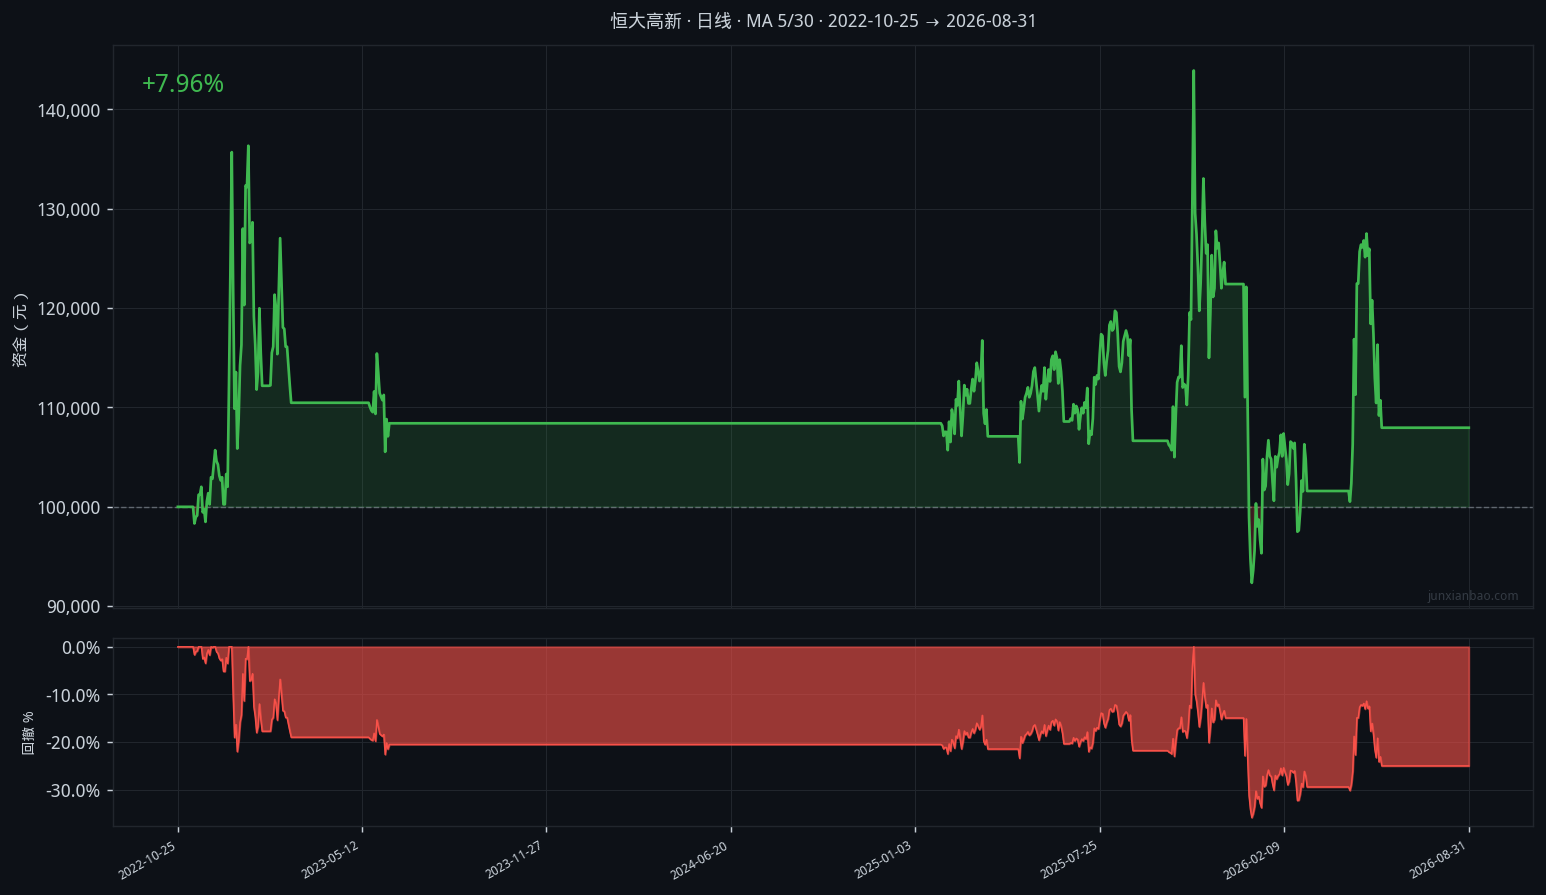Click the 2023-11-27 date tick label

point(515,860)
